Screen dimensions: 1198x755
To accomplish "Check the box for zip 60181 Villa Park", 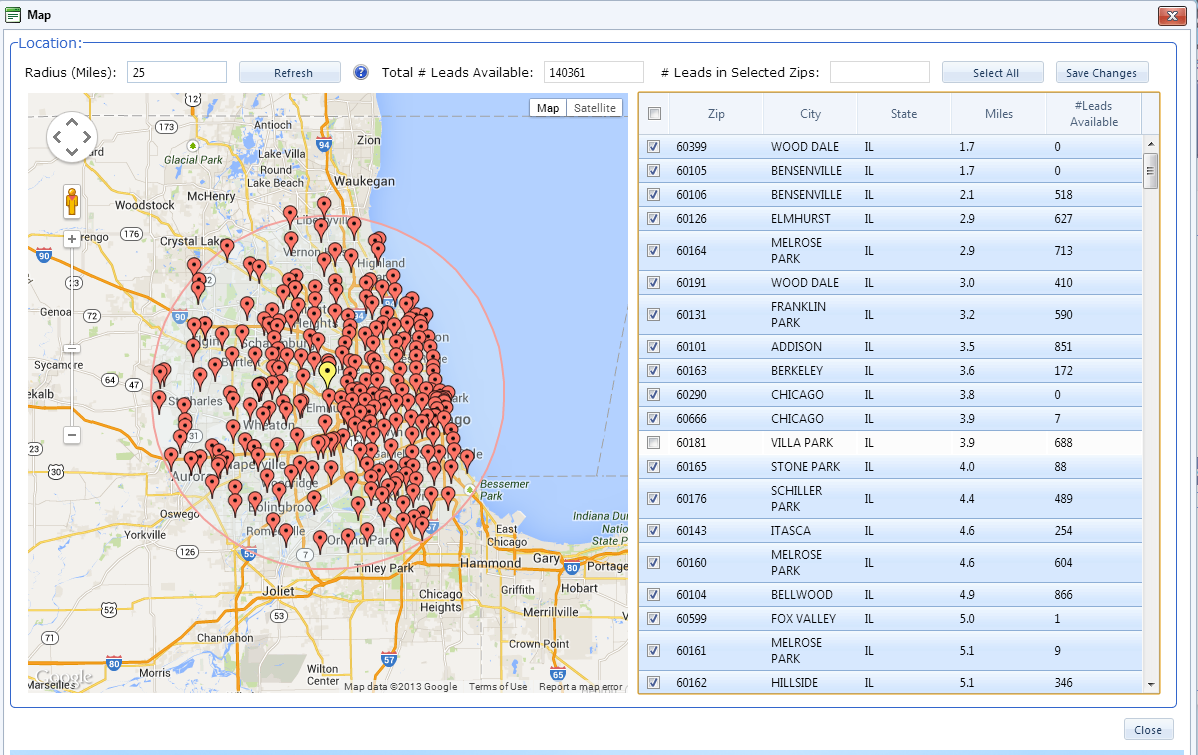I will [x=653, y=443].
